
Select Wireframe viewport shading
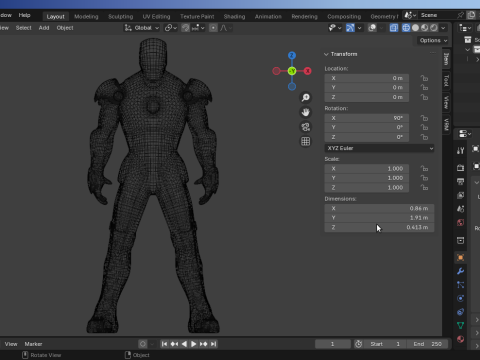(406, 28)
